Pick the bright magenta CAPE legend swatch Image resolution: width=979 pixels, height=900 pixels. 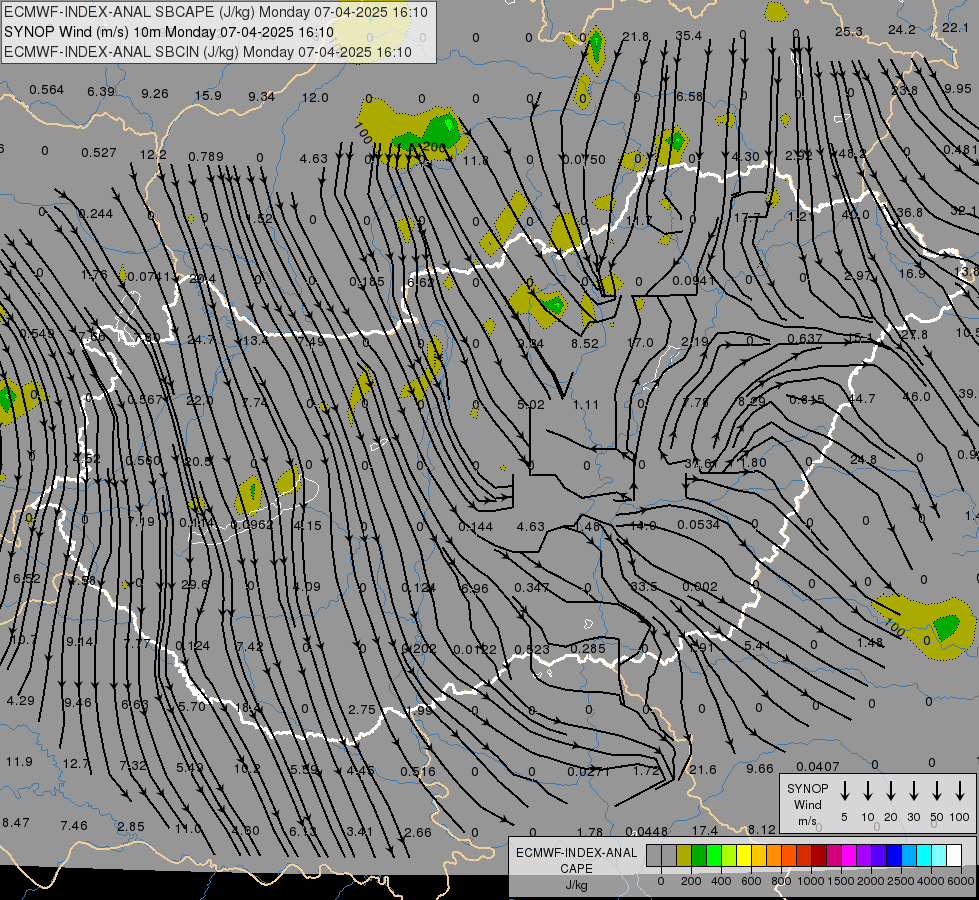pyautogui.click(x=849, y=856)
